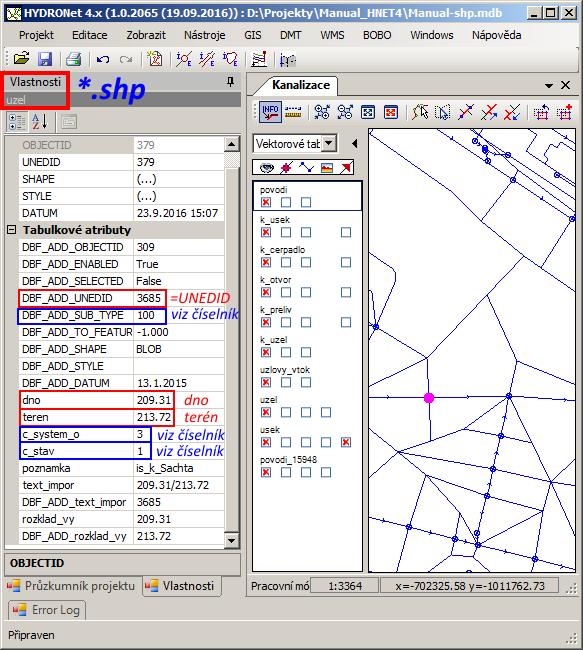Viewport: 583px width, 650px height.
Task: Choose the select-by-polyline cursor tool
Action: [x=420, y=112]
